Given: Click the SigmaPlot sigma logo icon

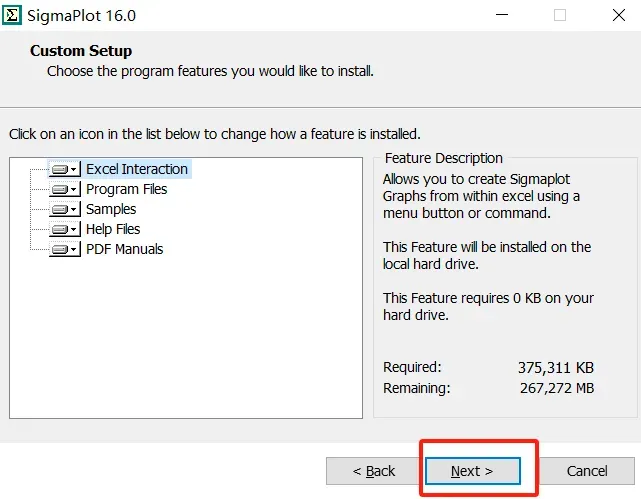Looking at the screenshot, I should coord(11,16).
